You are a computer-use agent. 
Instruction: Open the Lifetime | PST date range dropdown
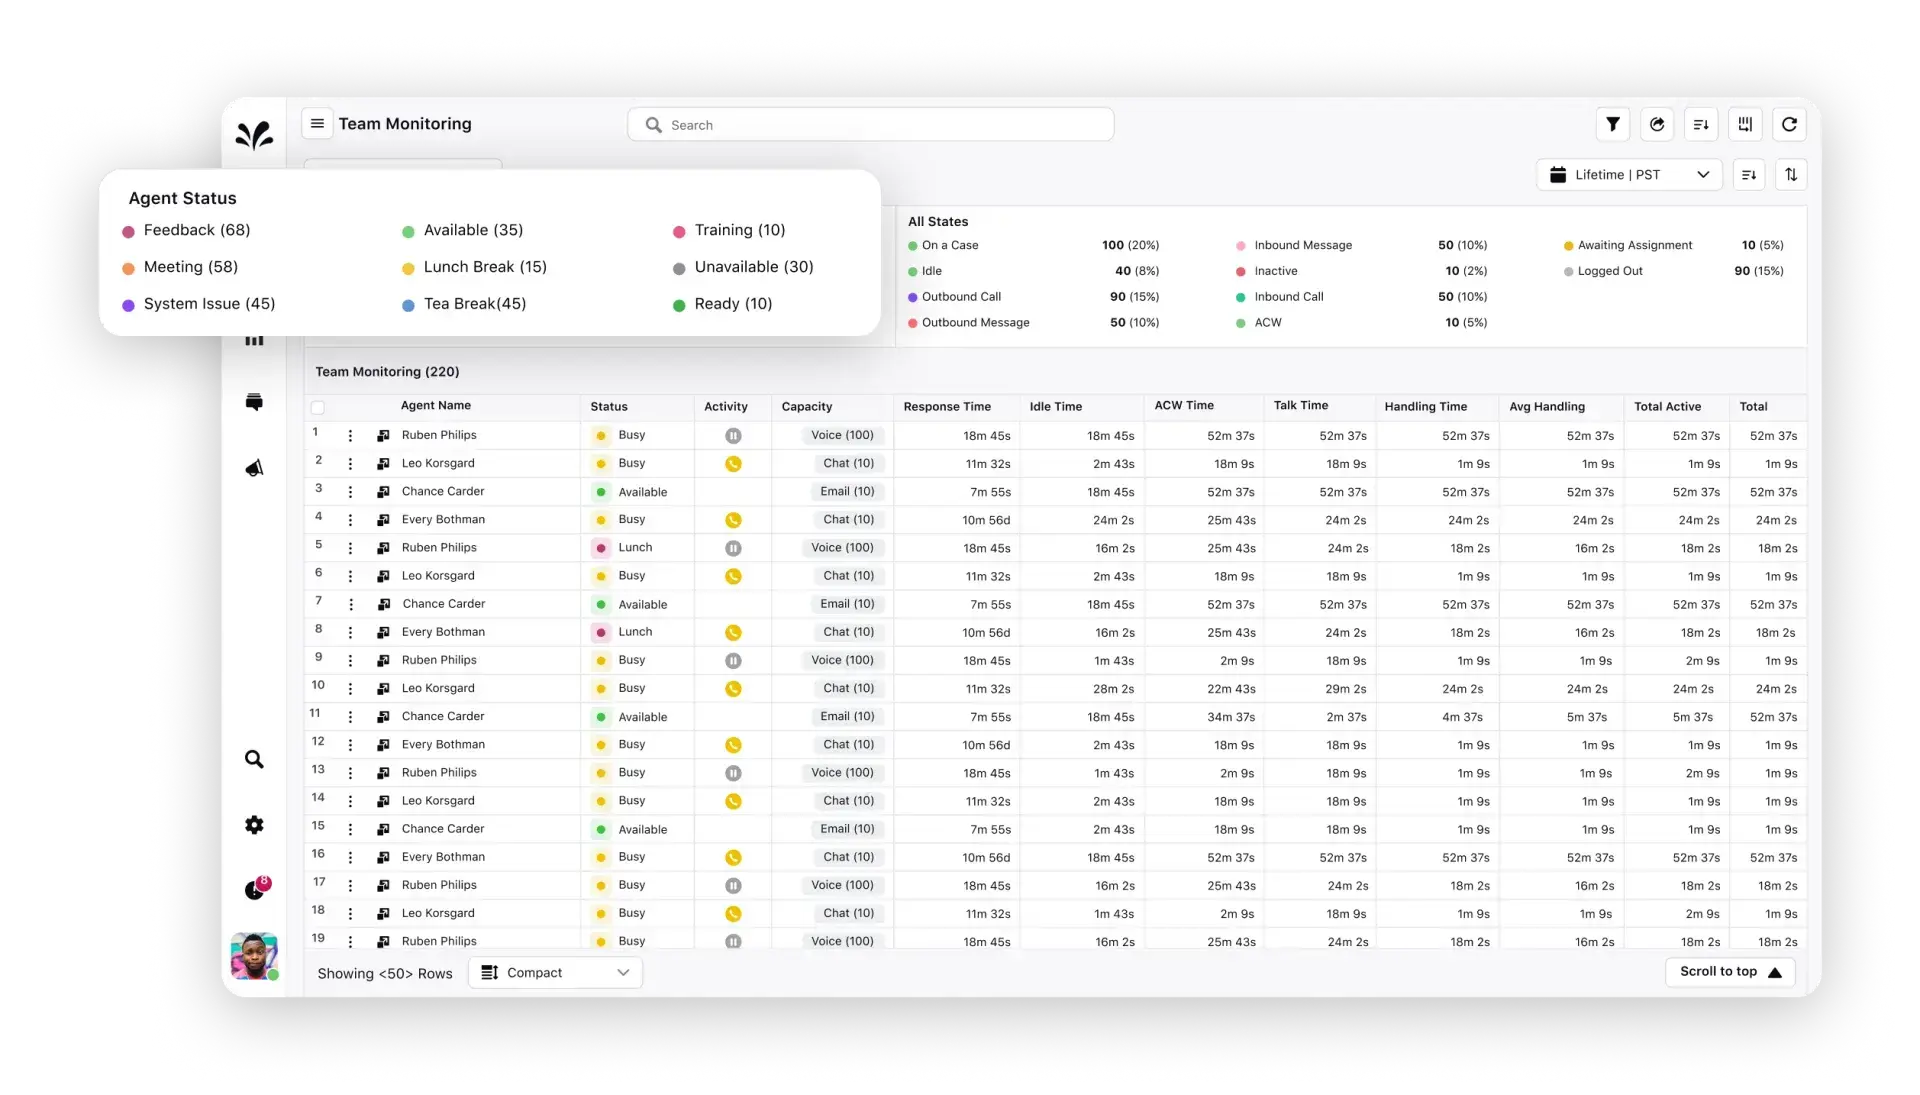tap(1629, 174)
